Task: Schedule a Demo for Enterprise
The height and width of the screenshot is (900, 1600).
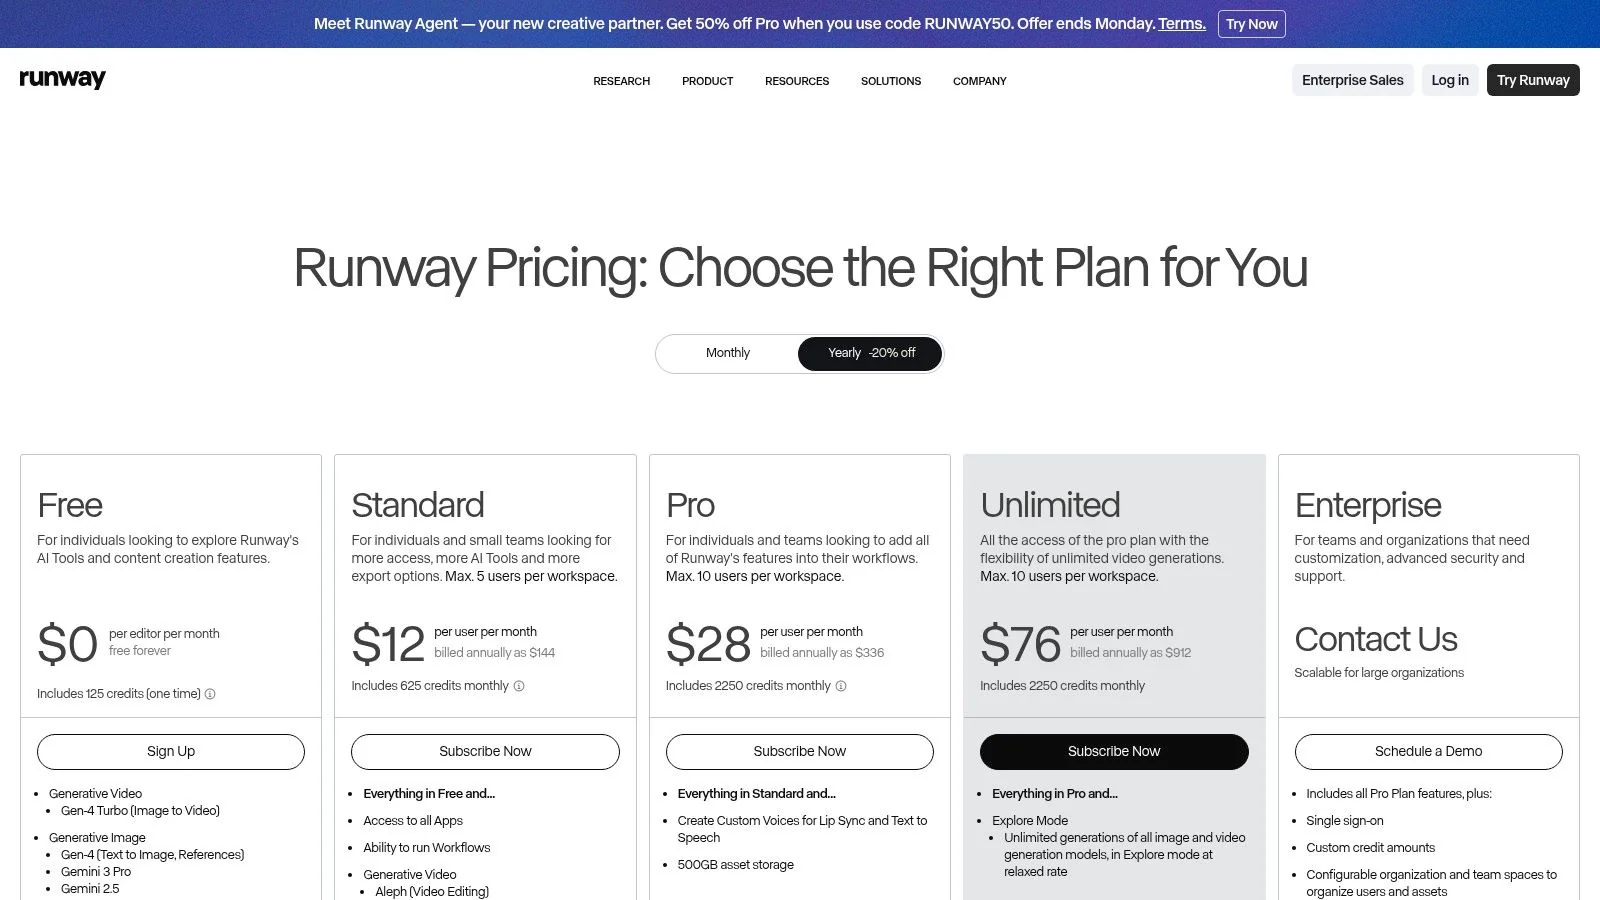Action: pos(1428,752)
